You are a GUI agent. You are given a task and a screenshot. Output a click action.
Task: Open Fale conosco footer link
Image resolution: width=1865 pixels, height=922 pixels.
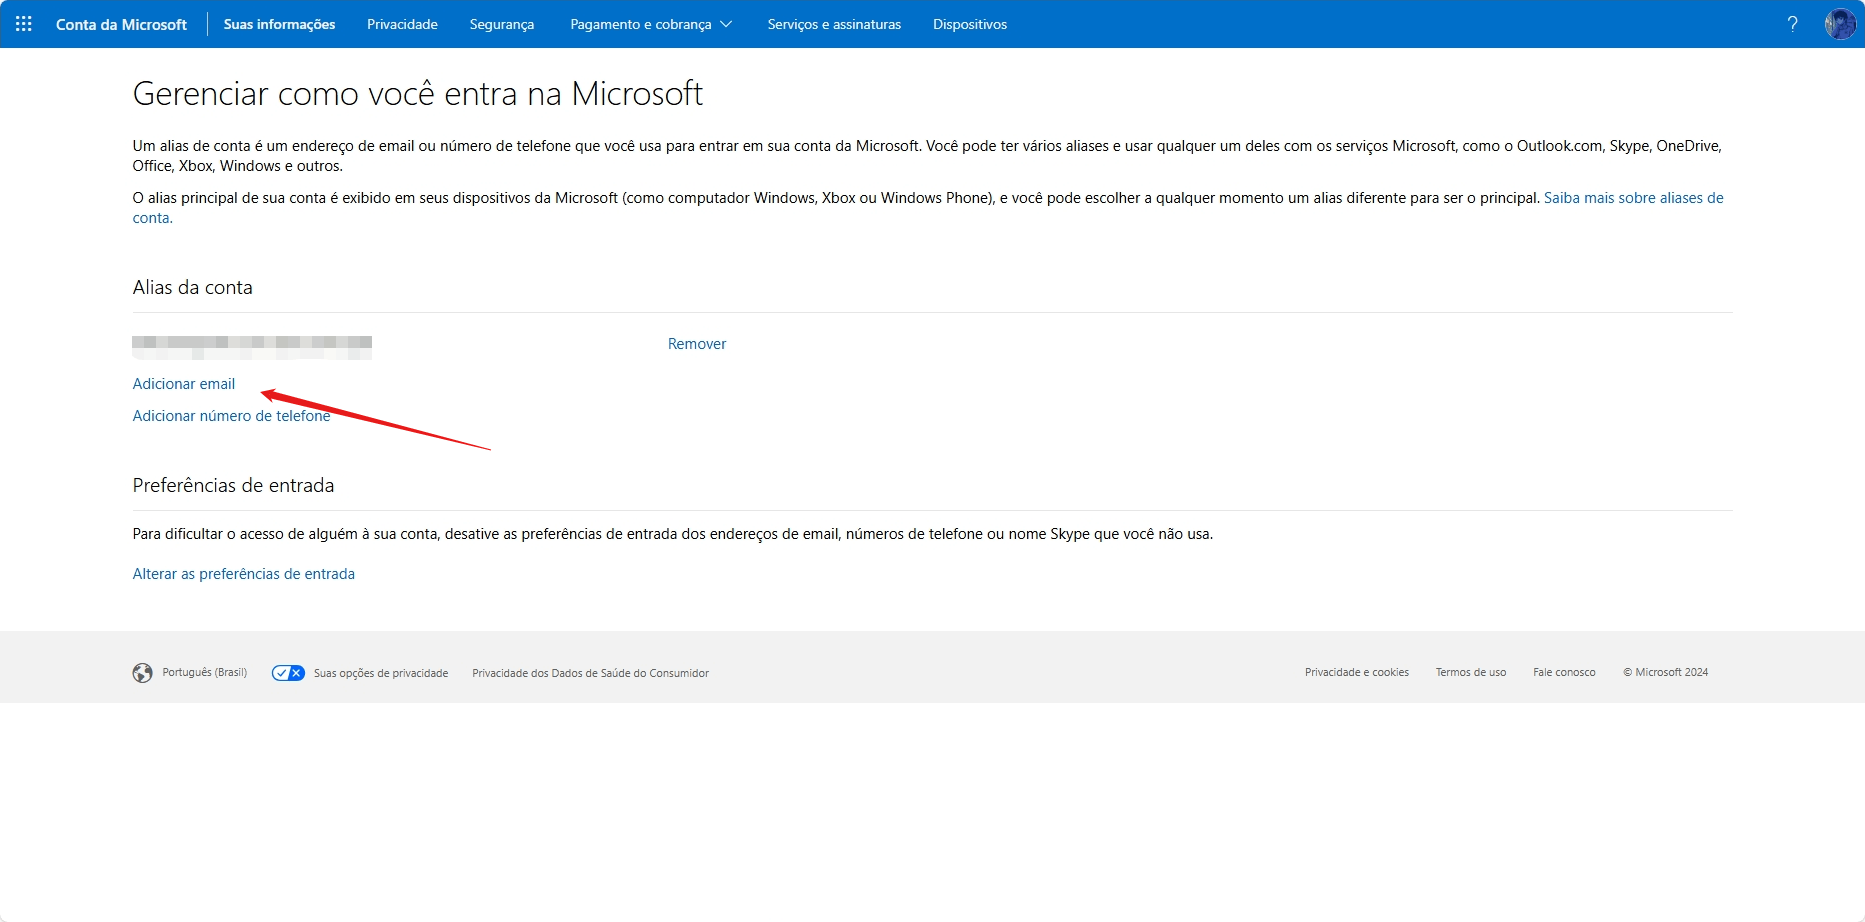1564,672
